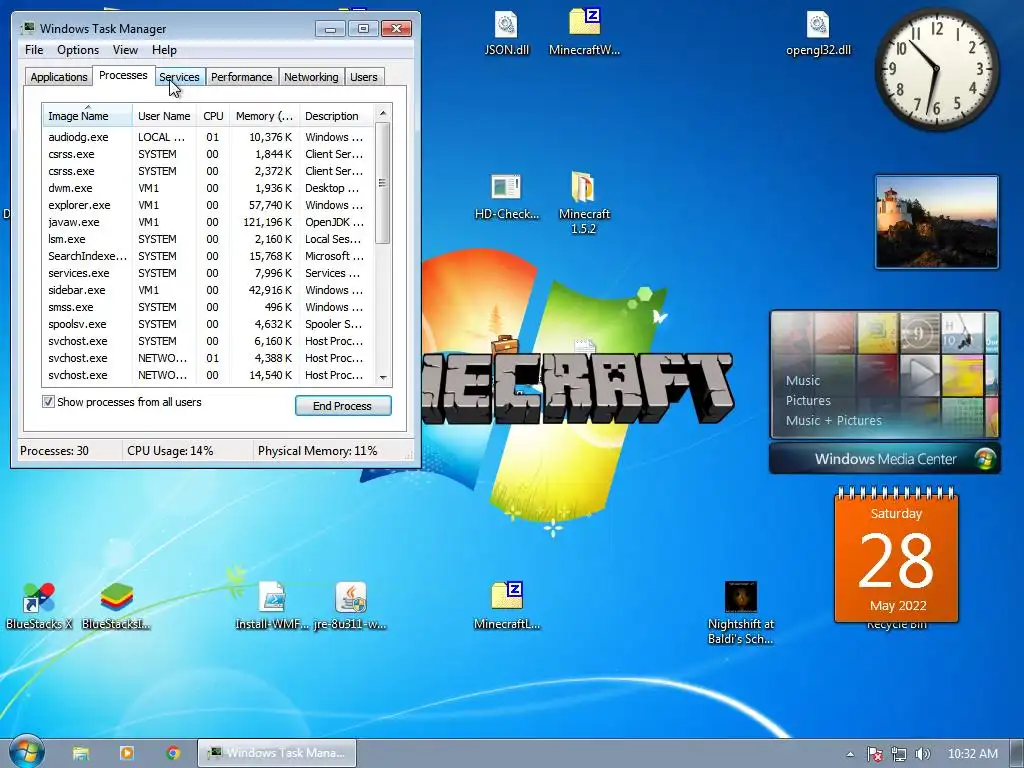Click the analog clock gadget
Screen dimensions: 1024x768
pos(937,69)
